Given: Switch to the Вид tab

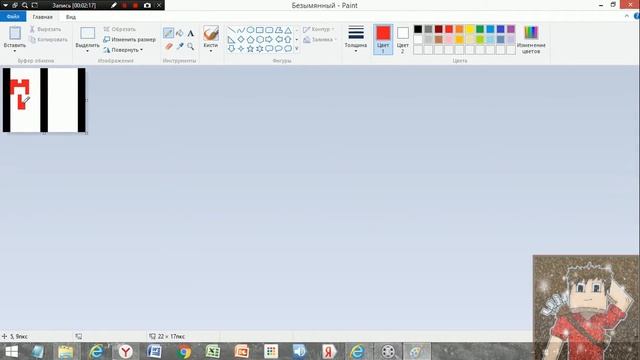Looking at the screenshot, I should point(71,17).
